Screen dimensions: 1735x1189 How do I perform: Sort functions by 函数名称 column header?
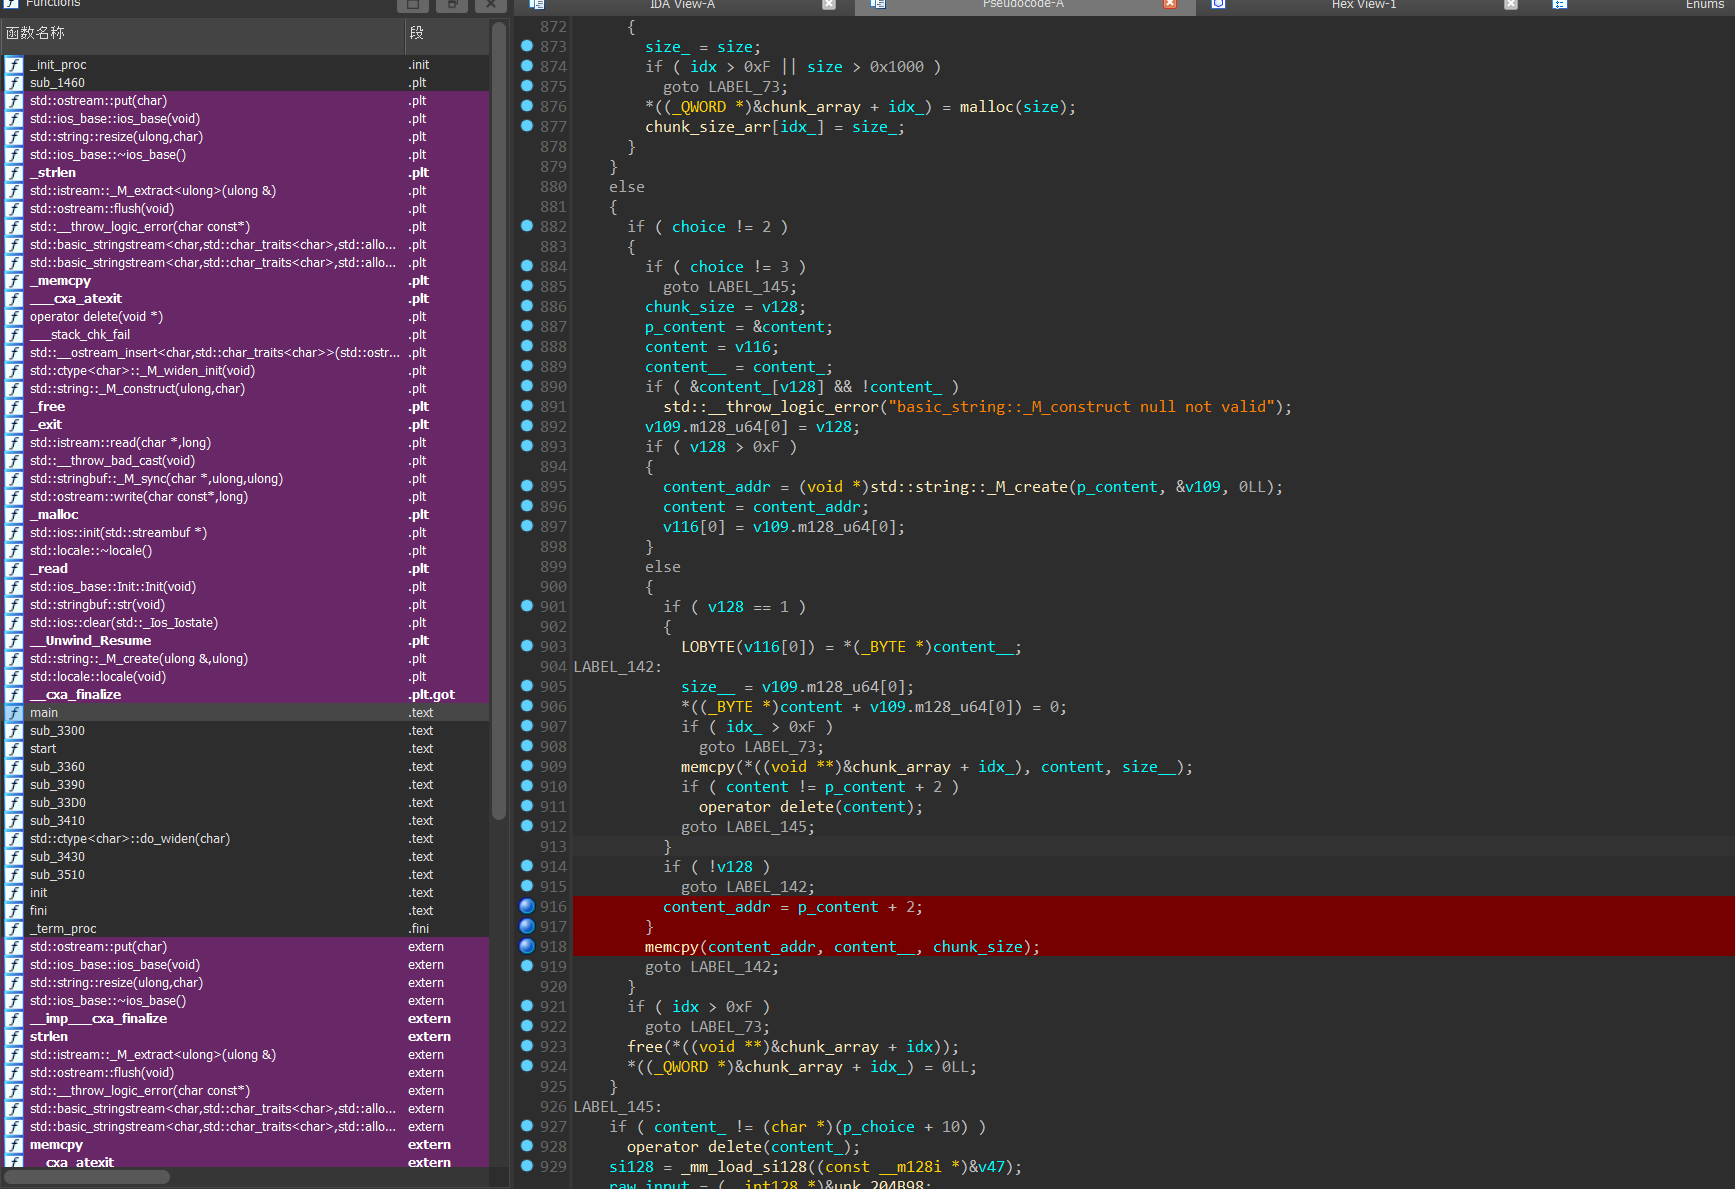[x=202, y=34]
